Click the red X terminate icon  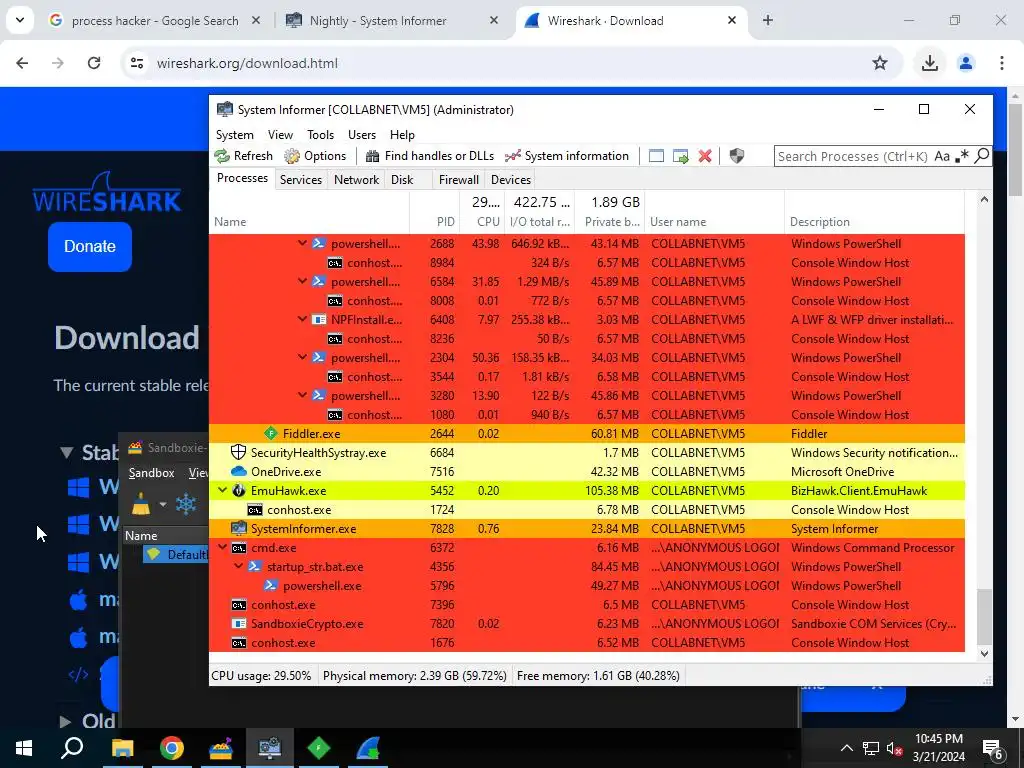tap(705, 156)
